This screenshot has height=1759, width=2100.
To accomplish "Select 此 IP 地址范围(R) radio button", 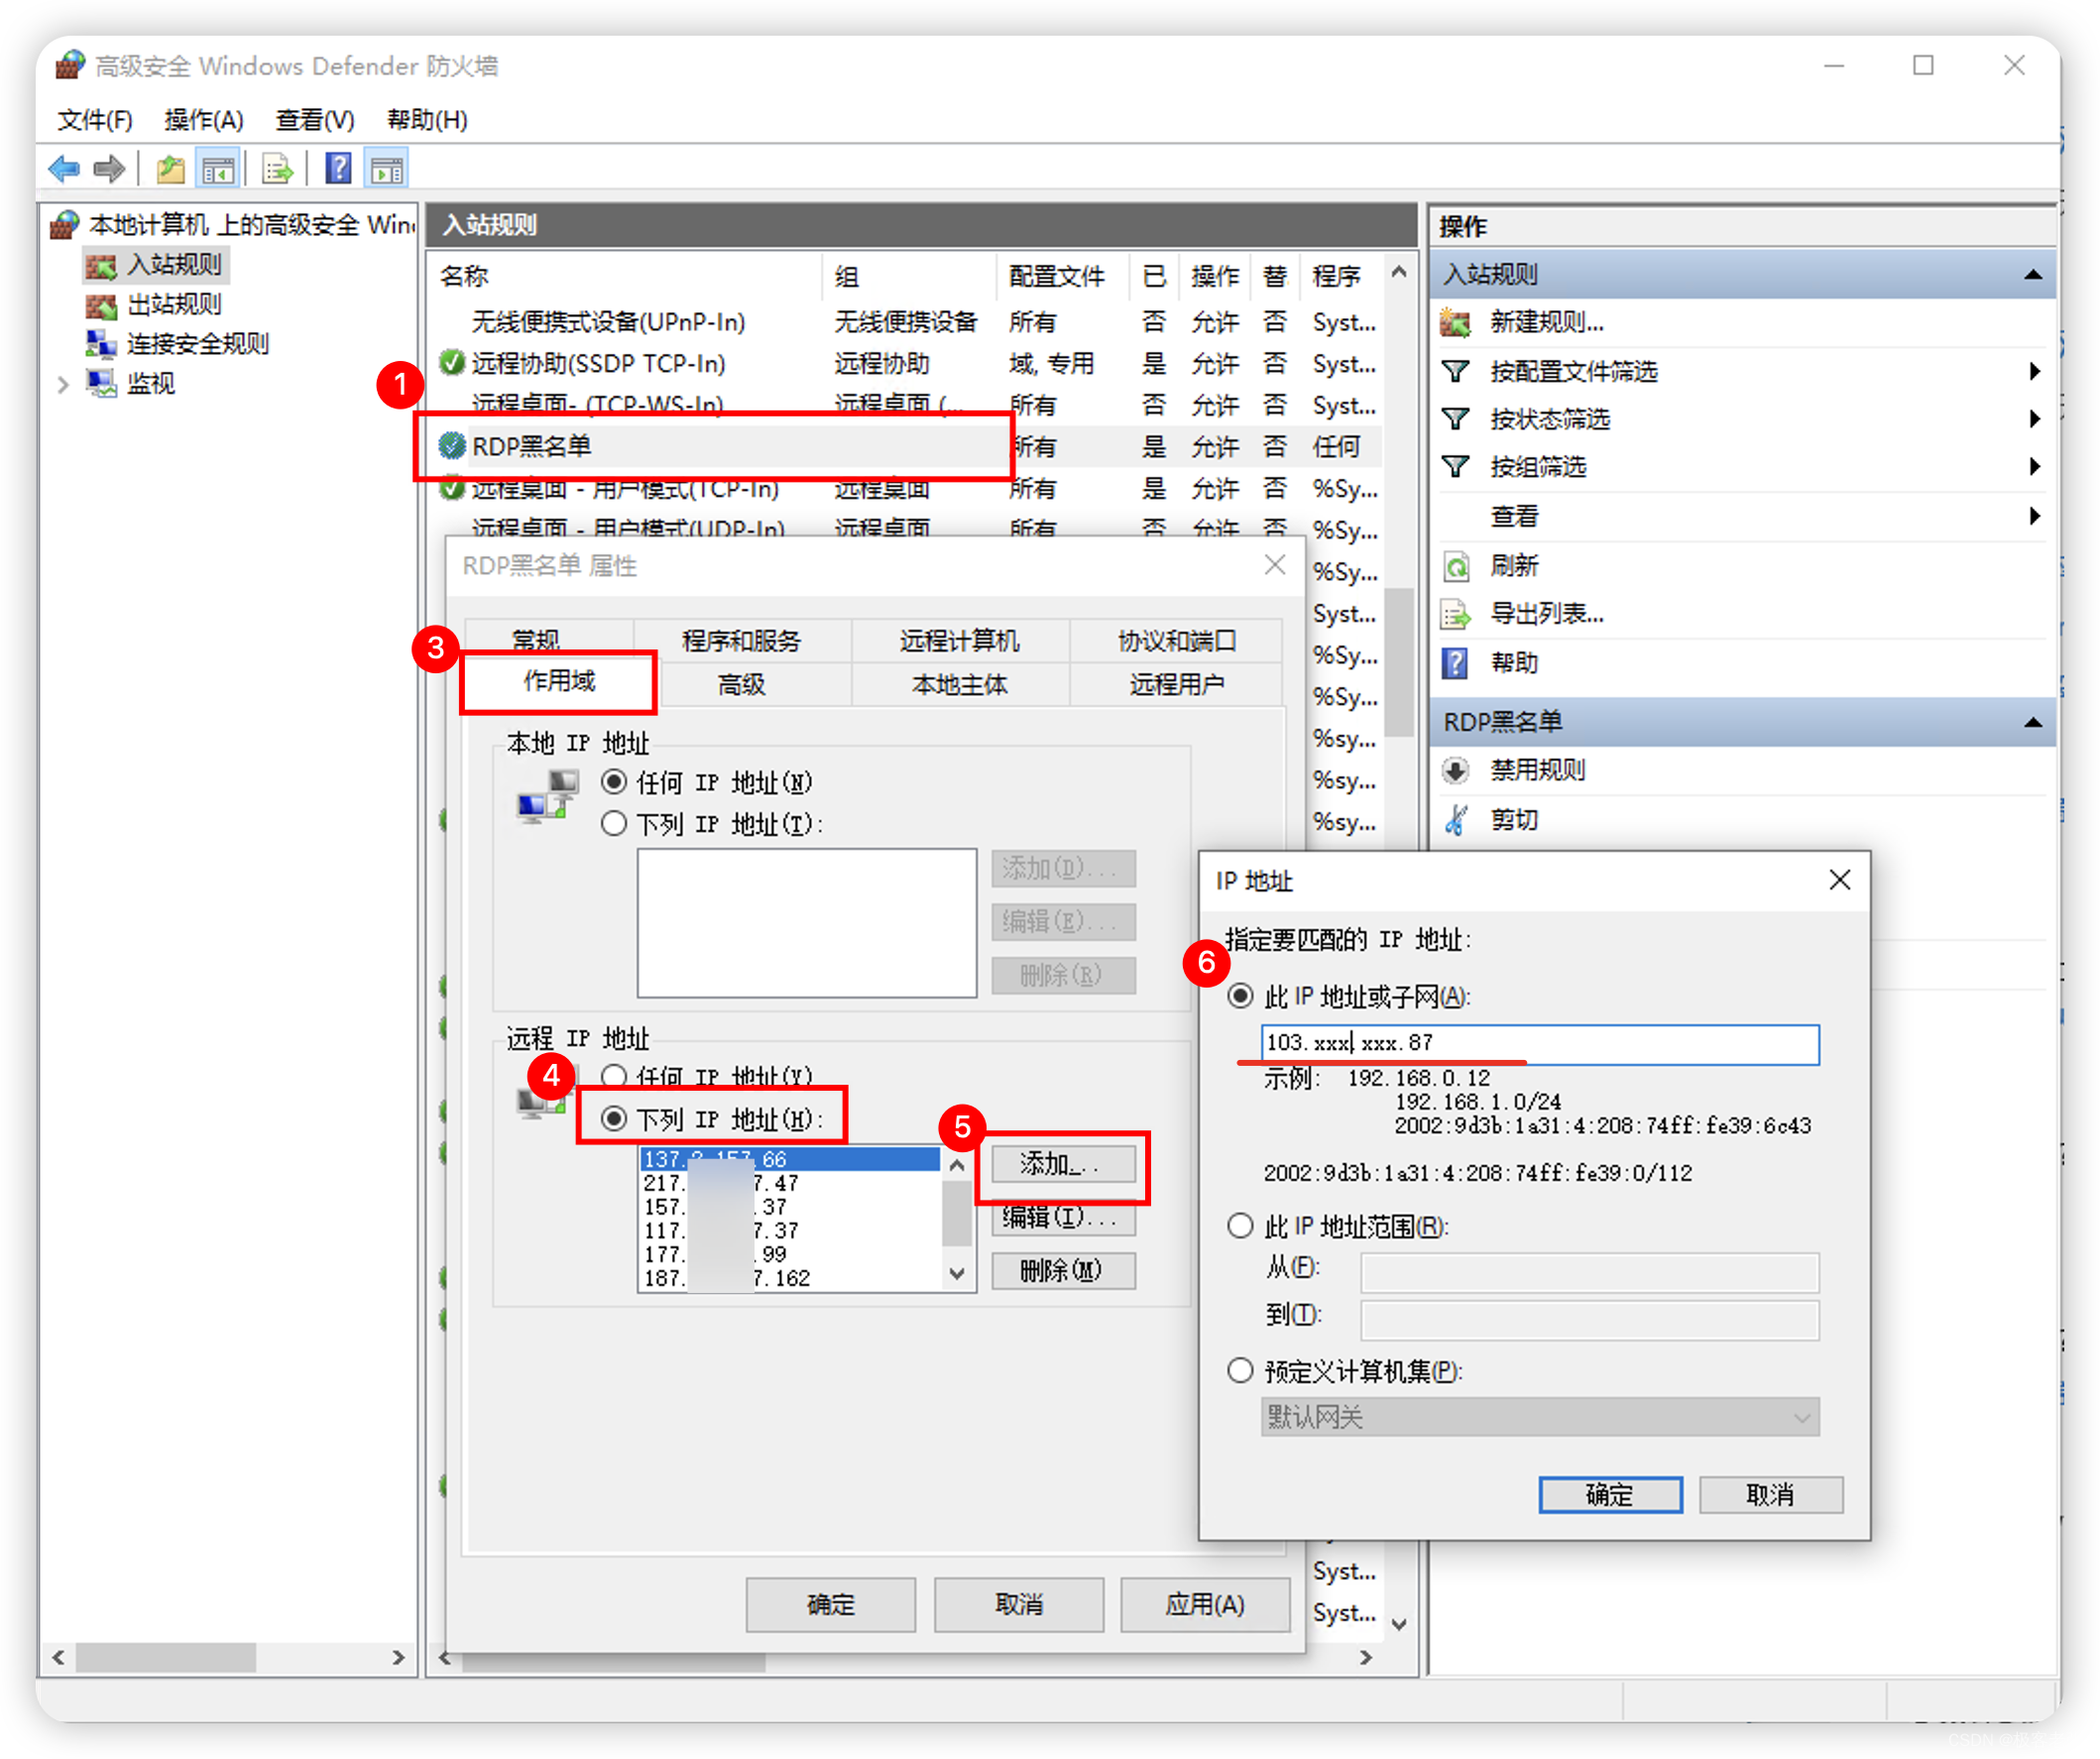I will pyautogui.click(x=1240, y=1226).
